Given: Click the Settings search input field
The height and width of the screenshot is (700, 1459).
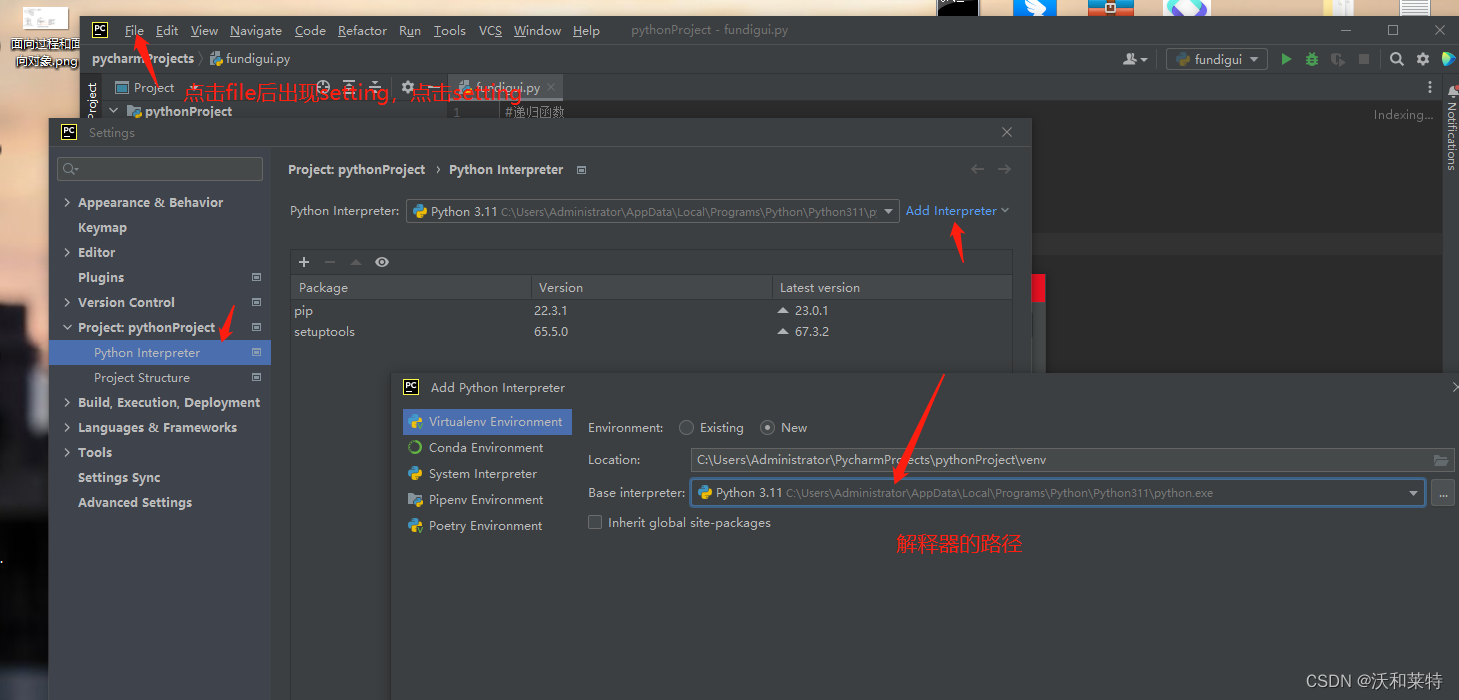Looking at the screenshot, I should click(160, 169).
